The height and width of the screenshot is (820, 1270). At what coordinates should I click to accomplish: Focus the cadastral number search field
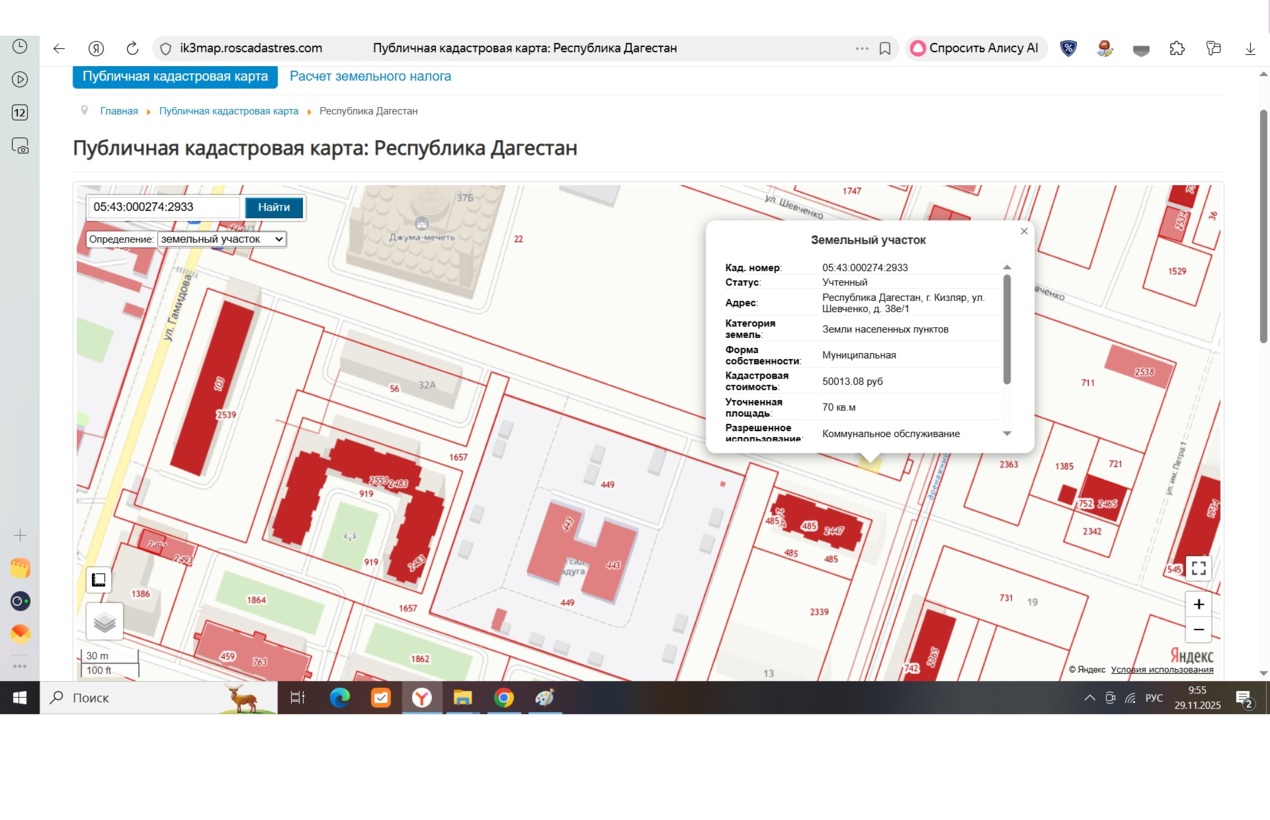pyautogui.click(x=164, y=207)
